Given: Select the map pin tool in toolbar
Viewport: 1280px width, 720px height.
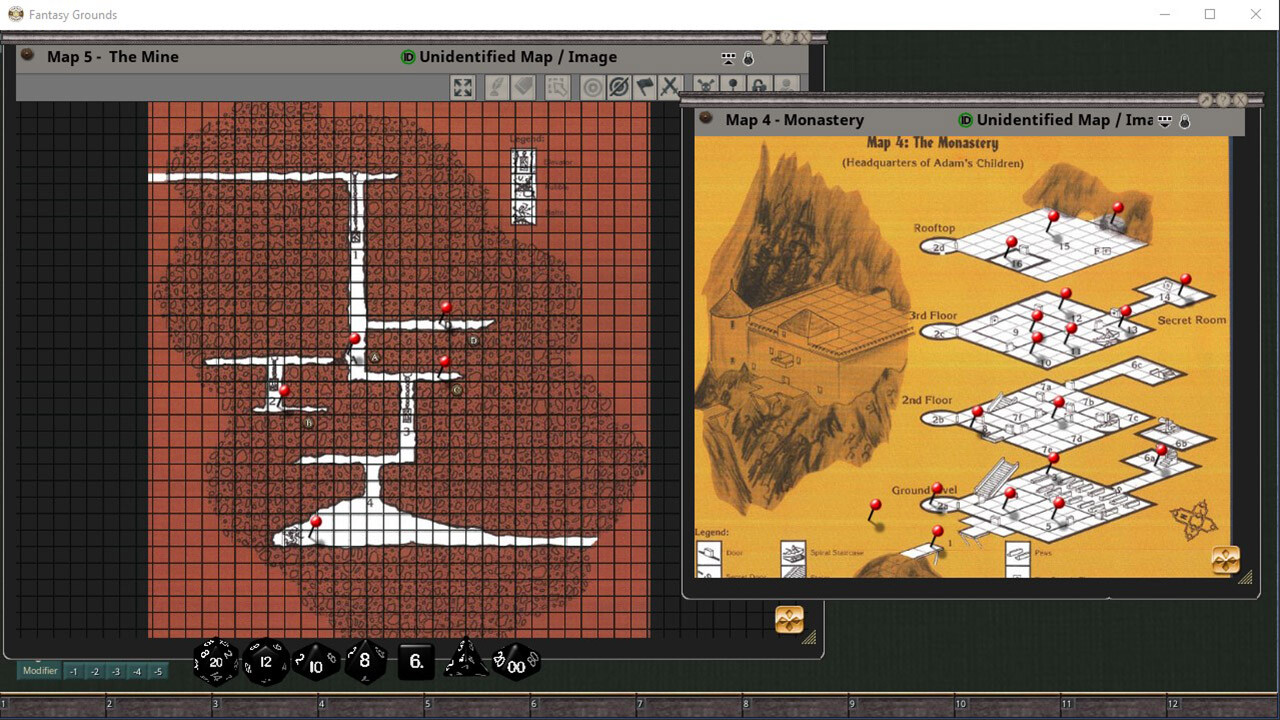Looking at the screenshot, I should (x=732, y=88).
